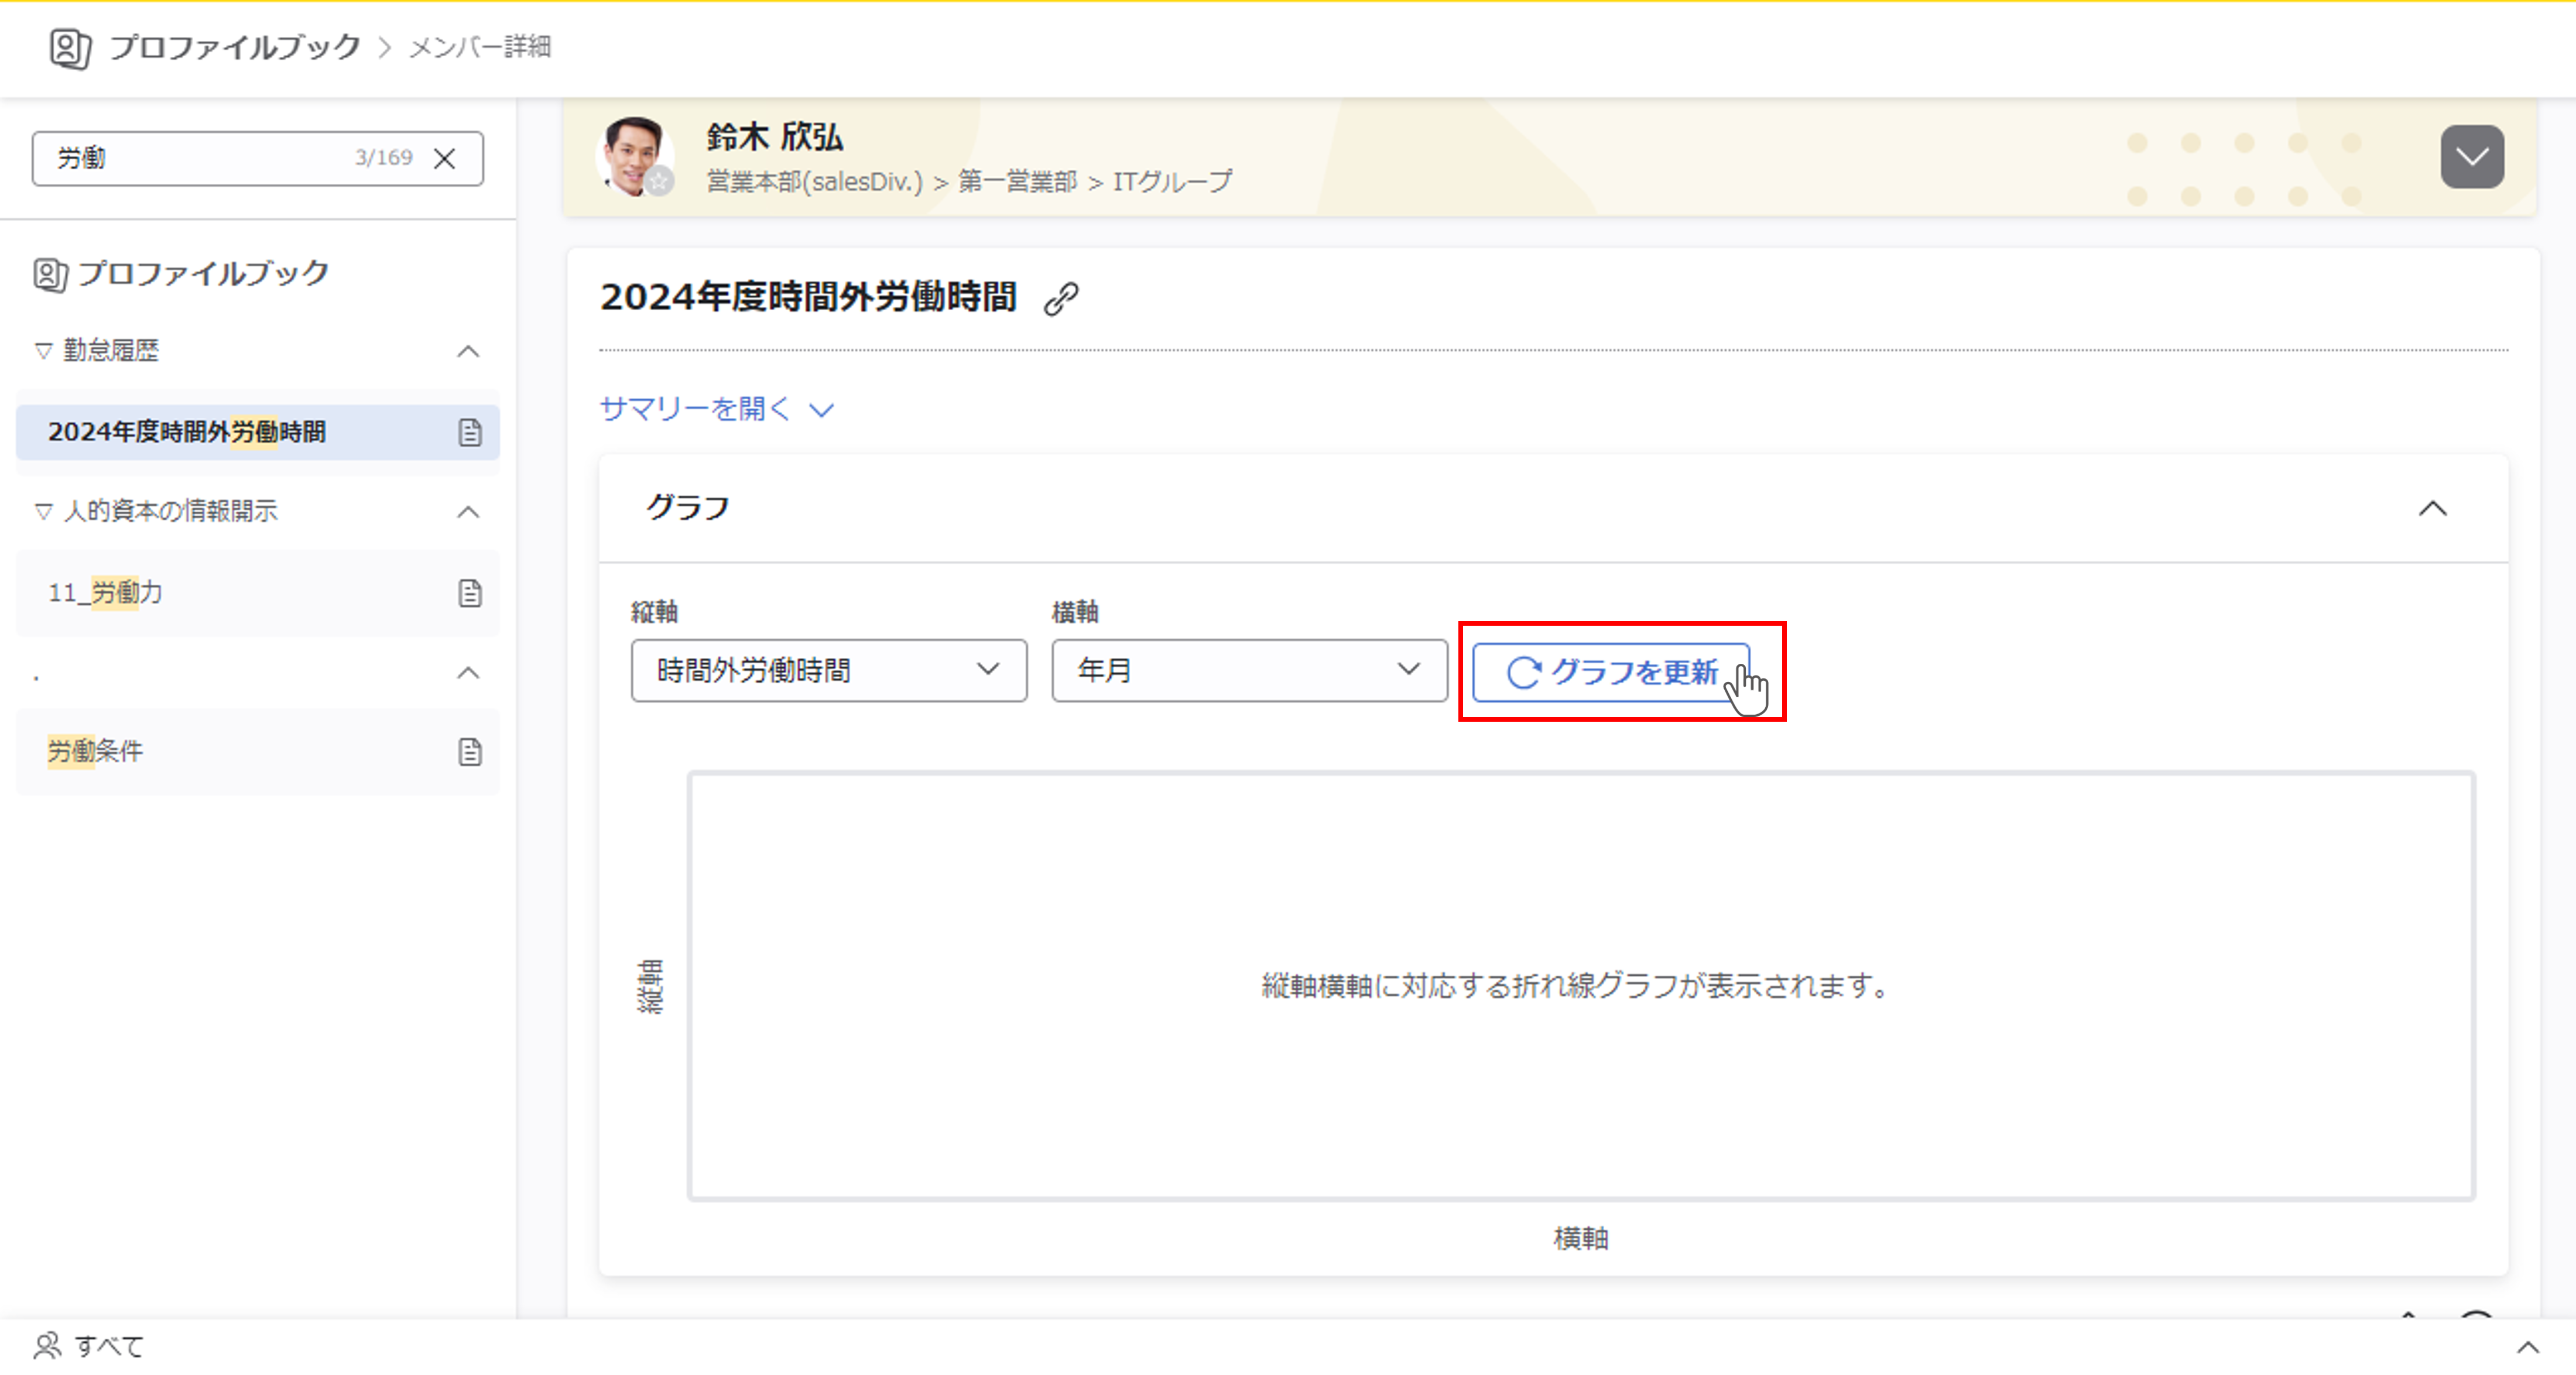
Task: Collapse the 人的資本の情報開示 group
Action: (x=468, y=512)
